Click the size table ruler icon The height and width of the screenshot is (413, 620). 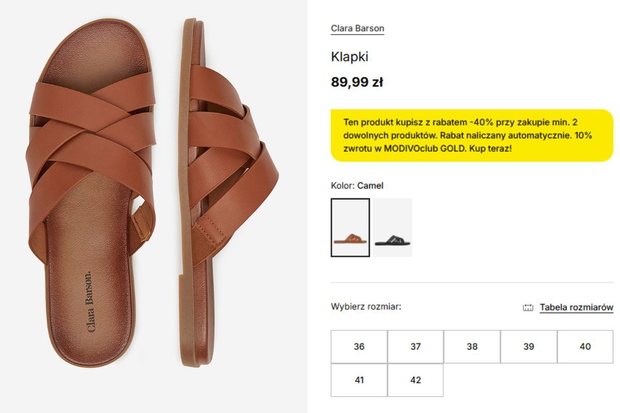pyautogui.click(x=528, y=307)
